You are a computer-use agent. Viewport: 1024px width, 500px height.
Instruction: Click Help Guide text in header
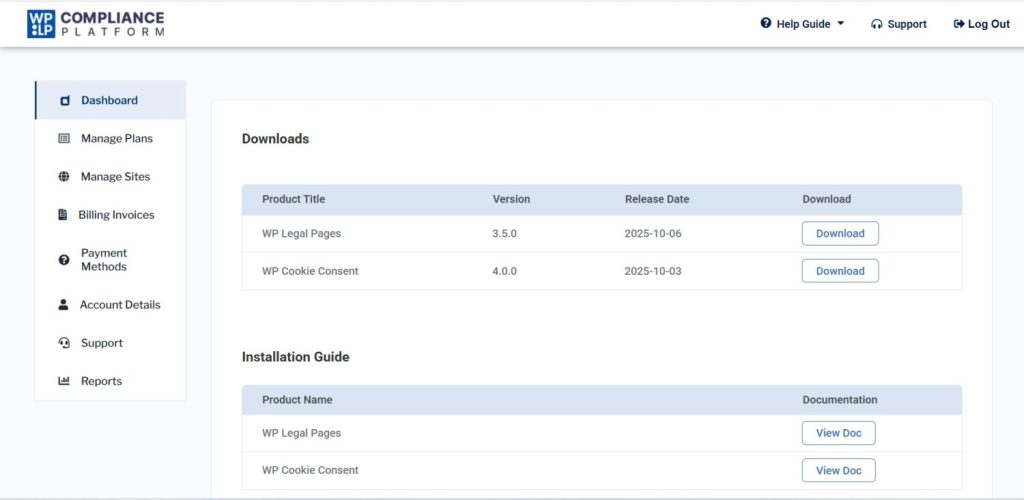point(803,24)
